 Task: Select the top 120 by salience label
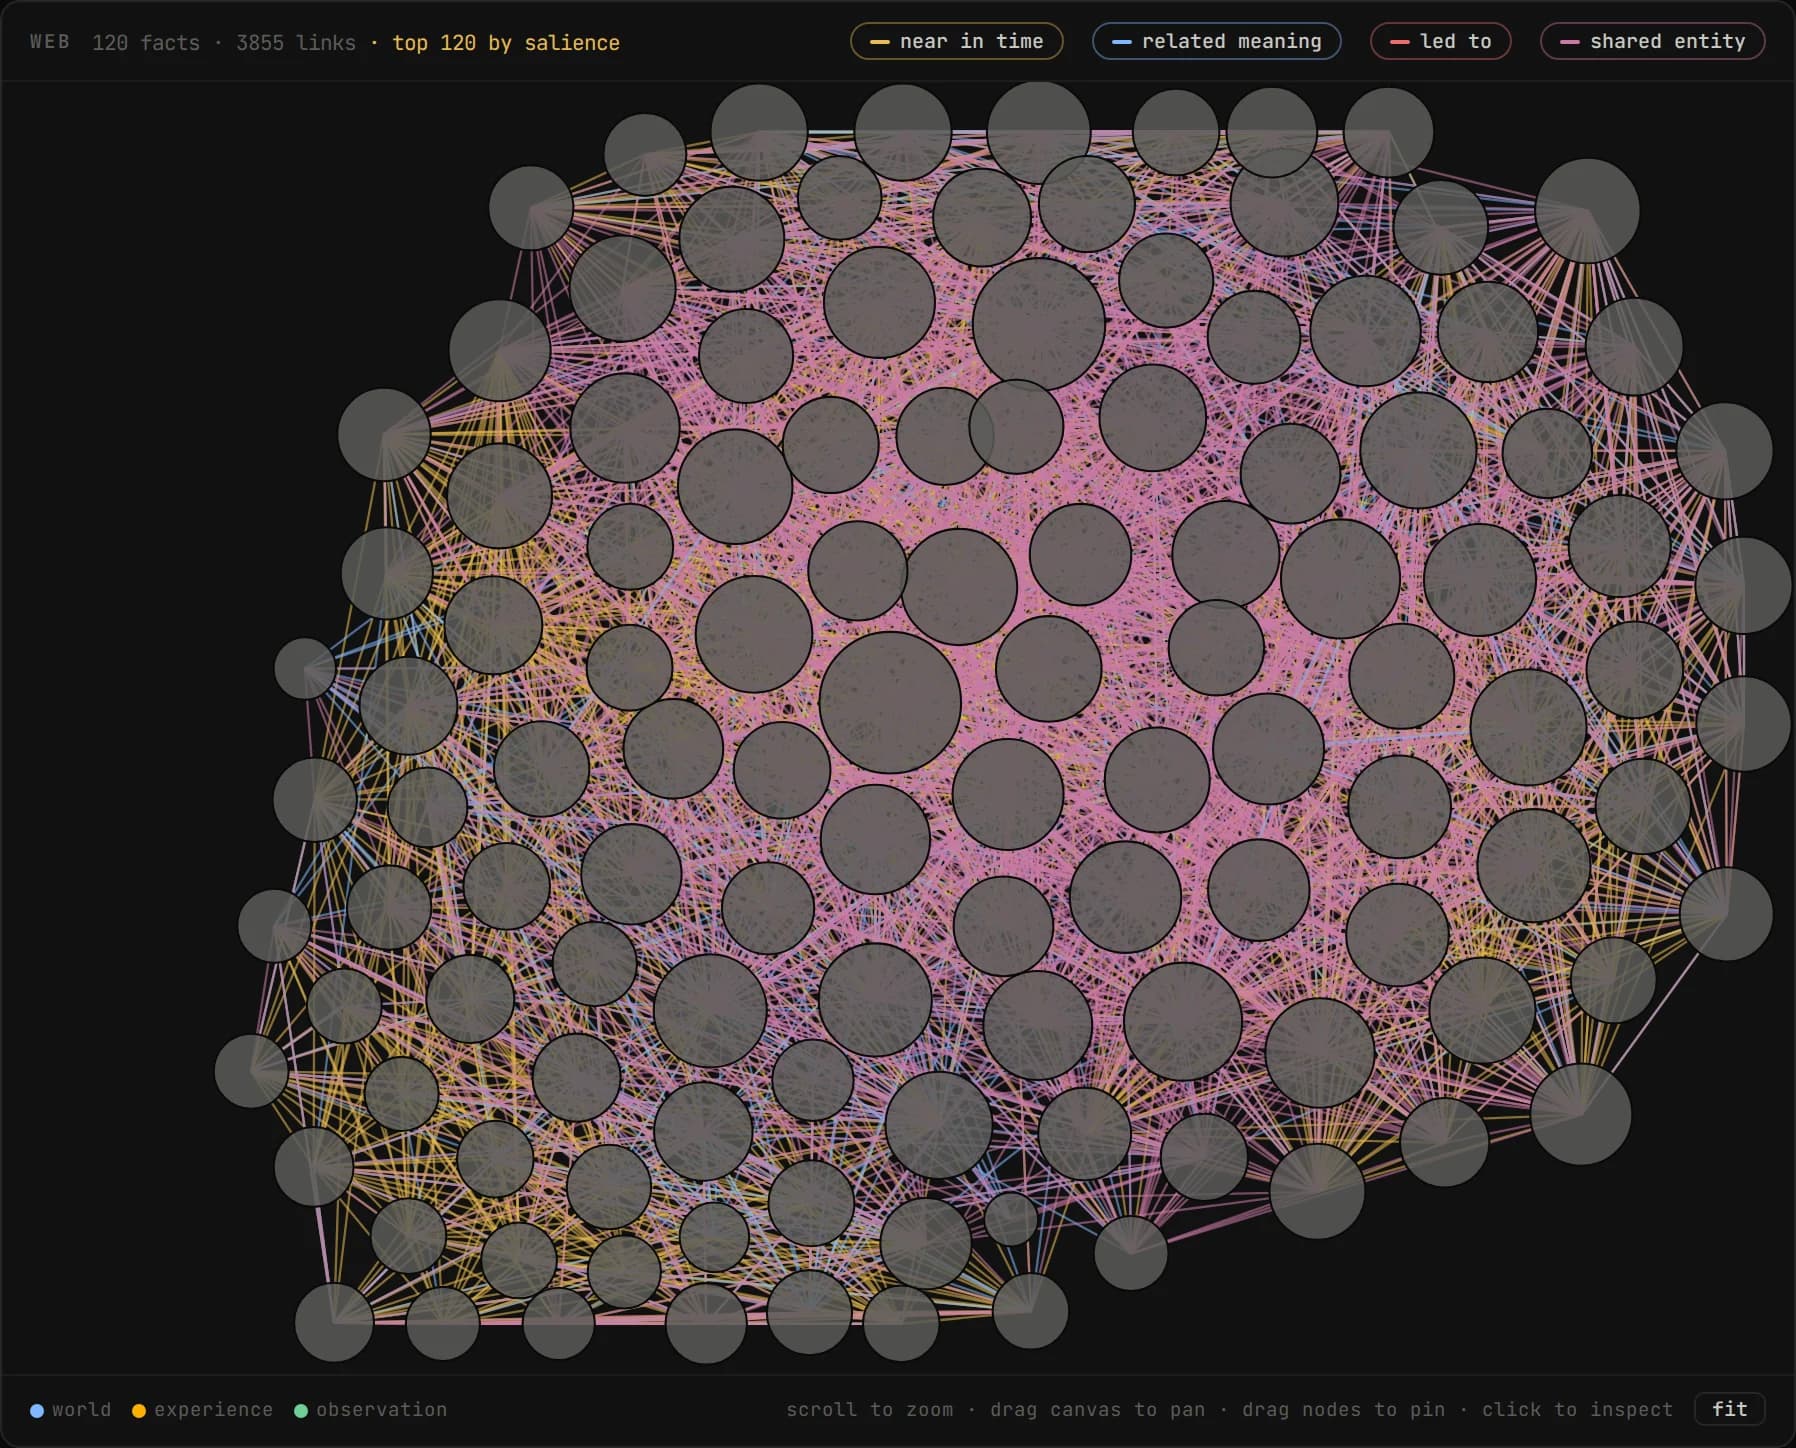(x=505, y=43)
